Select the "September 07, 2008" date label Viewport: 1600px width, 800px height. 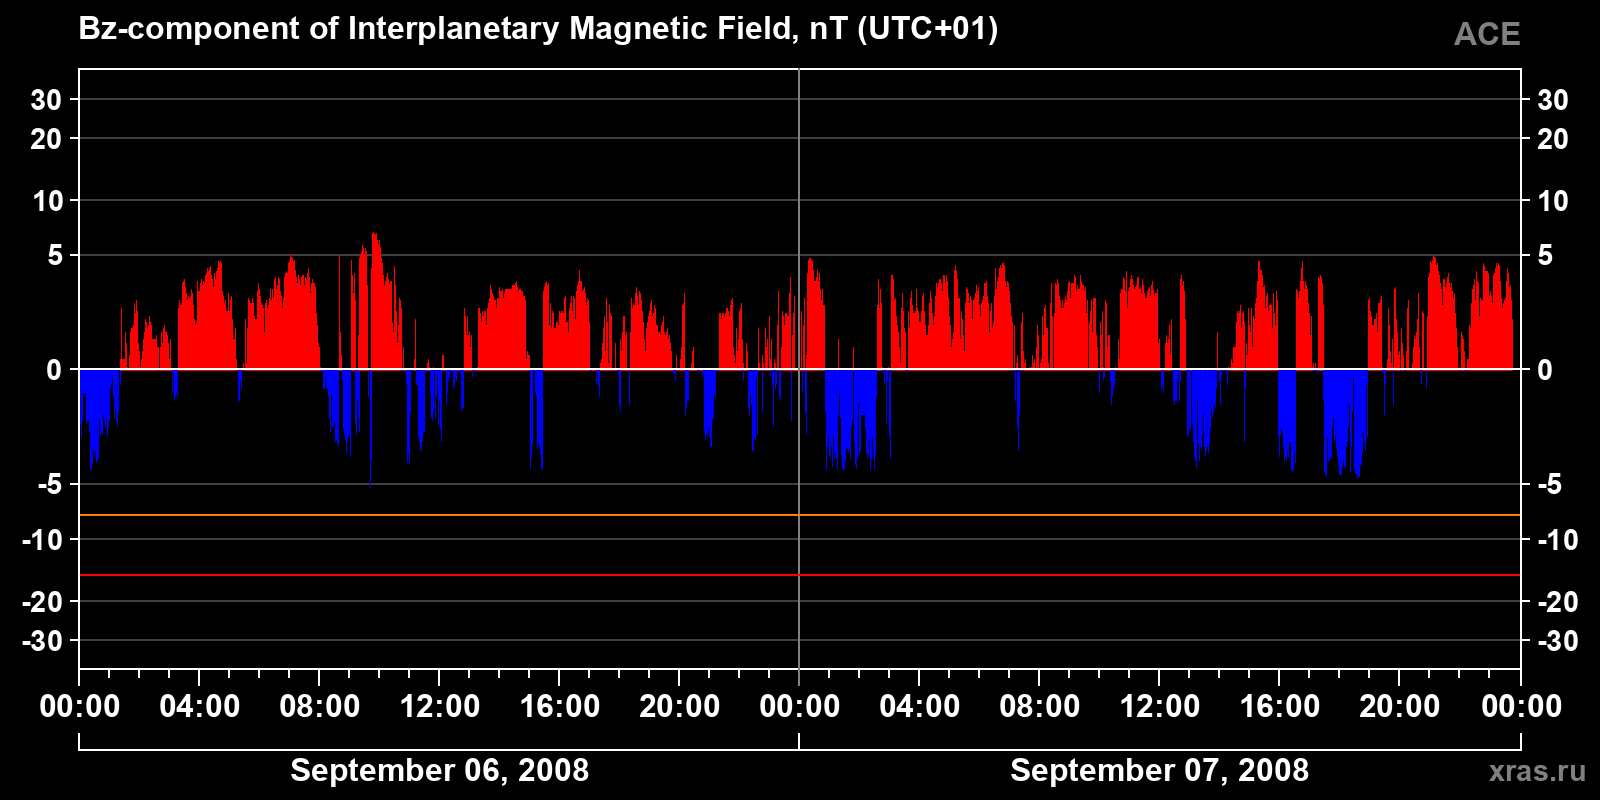pyautogui.click(x=1159, y=770)
